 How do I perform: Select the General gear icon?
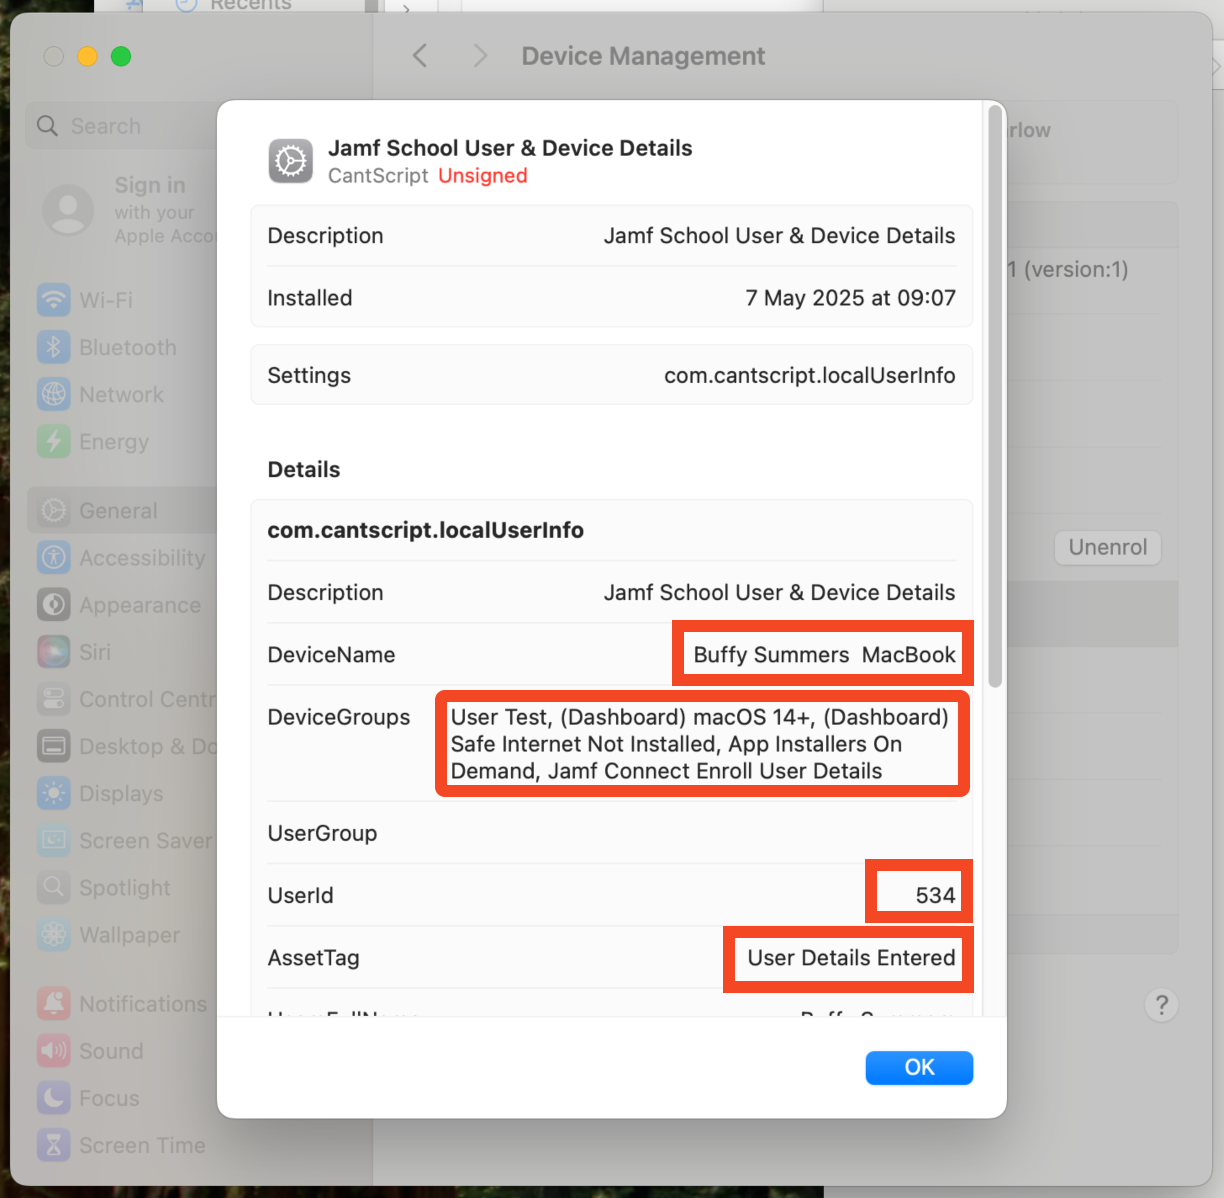coord(54,511)
